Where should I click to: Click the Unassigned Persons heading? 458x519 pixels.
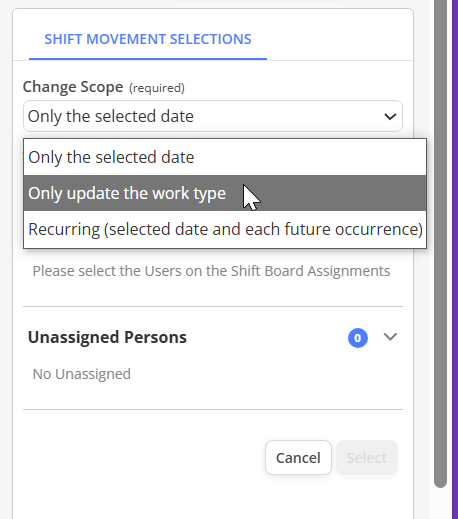[x=107, y=337]
